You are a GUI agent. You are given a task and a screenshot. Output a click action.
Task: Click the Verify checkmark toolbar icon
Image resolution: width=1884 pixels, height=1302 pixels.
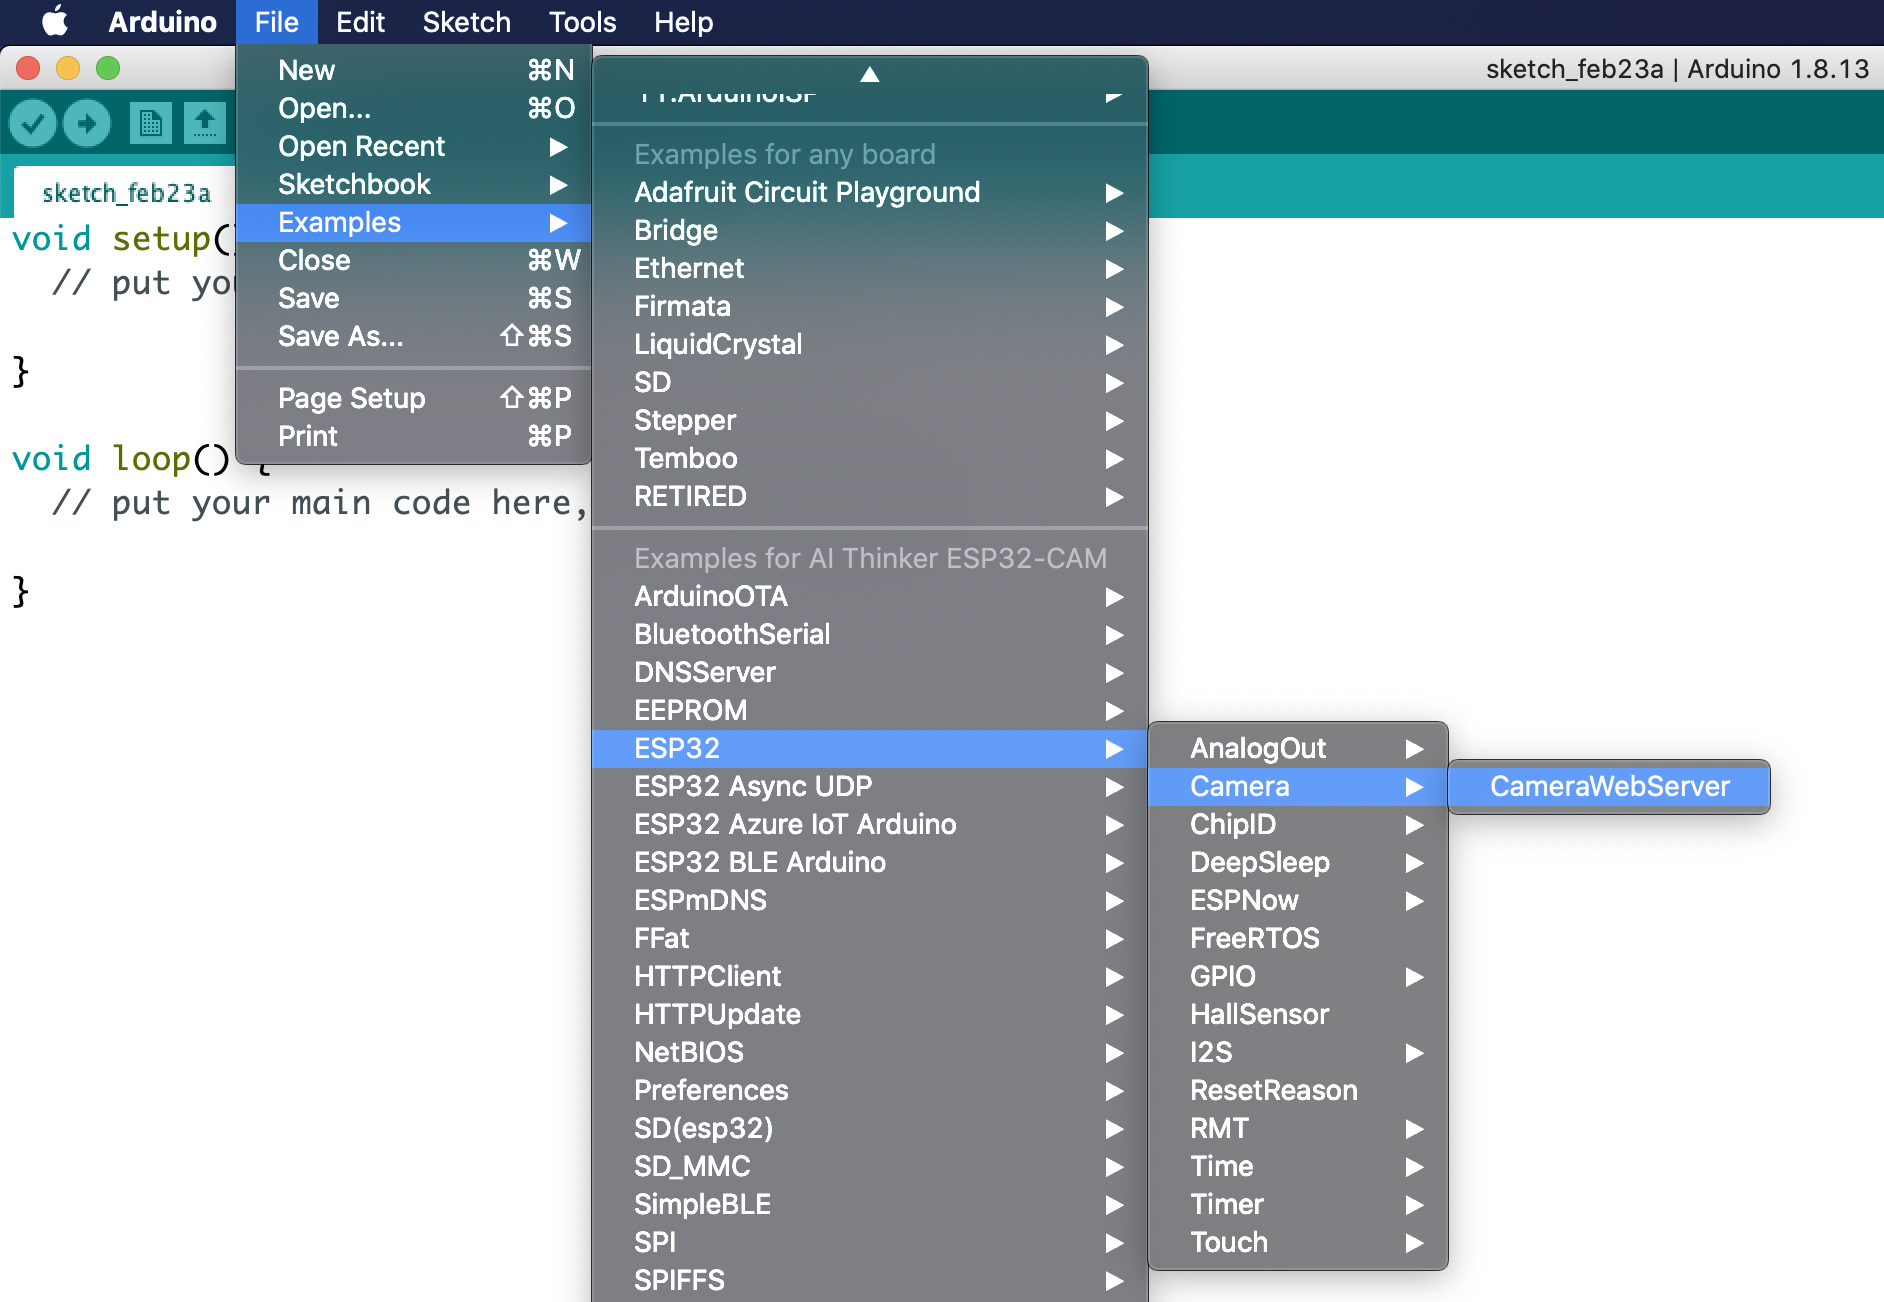33,123
